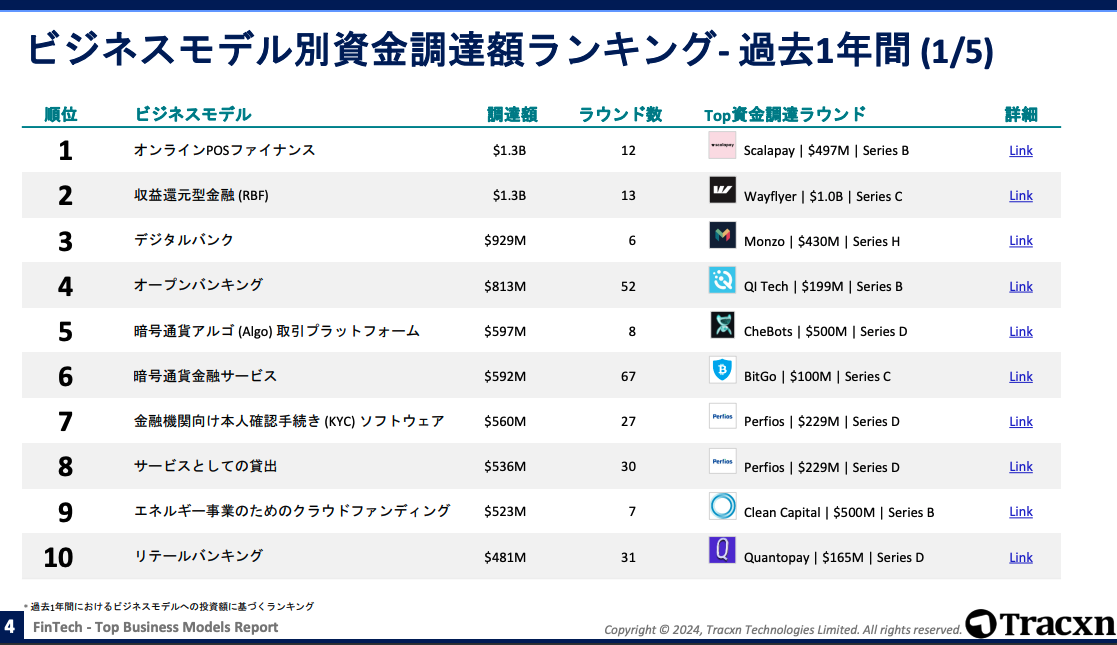The width and height of the screenshot is (1117, 645).
Task: Click the round count 52 for オープンバンキング
Action: [x=628, y=287]
